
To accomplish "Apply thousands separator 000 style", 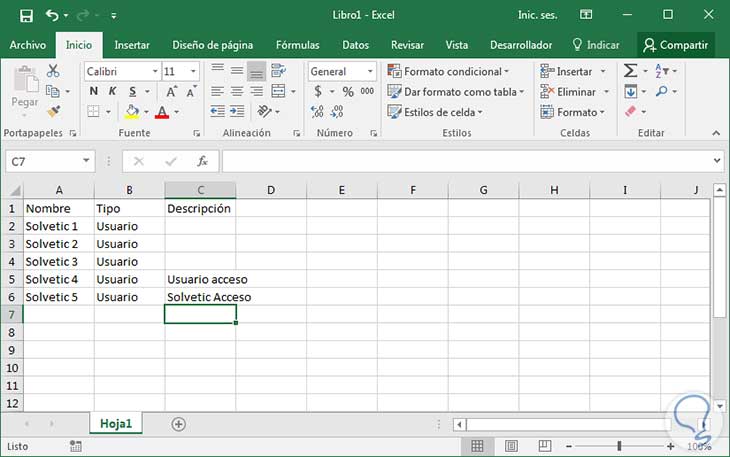I will (367, 91).
